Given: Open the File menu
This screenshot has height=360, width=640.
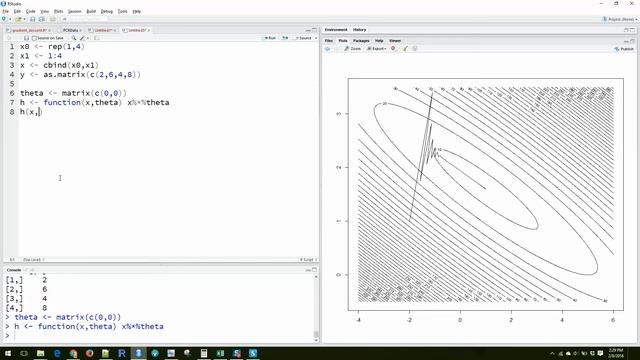Looking at the screenshot, I should click(x=5, y=11).
